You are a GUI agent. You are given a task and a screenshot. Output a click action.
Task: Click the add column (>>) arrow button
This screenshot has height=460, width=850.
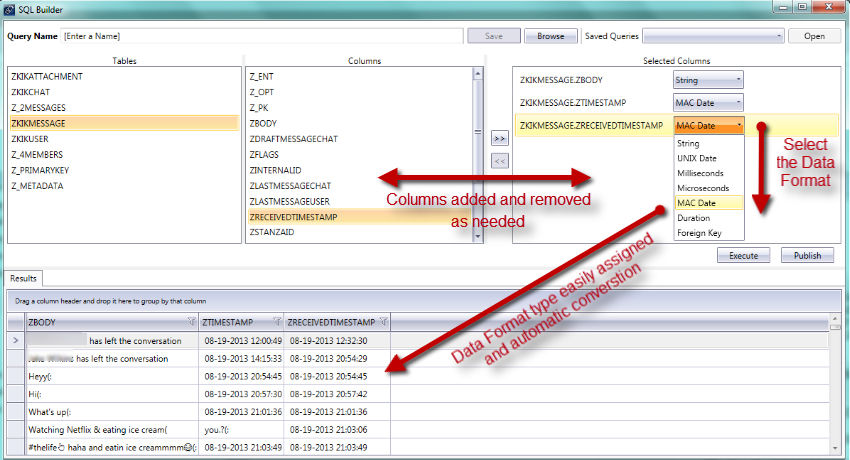pyautogui.click(x=500, y=139)
